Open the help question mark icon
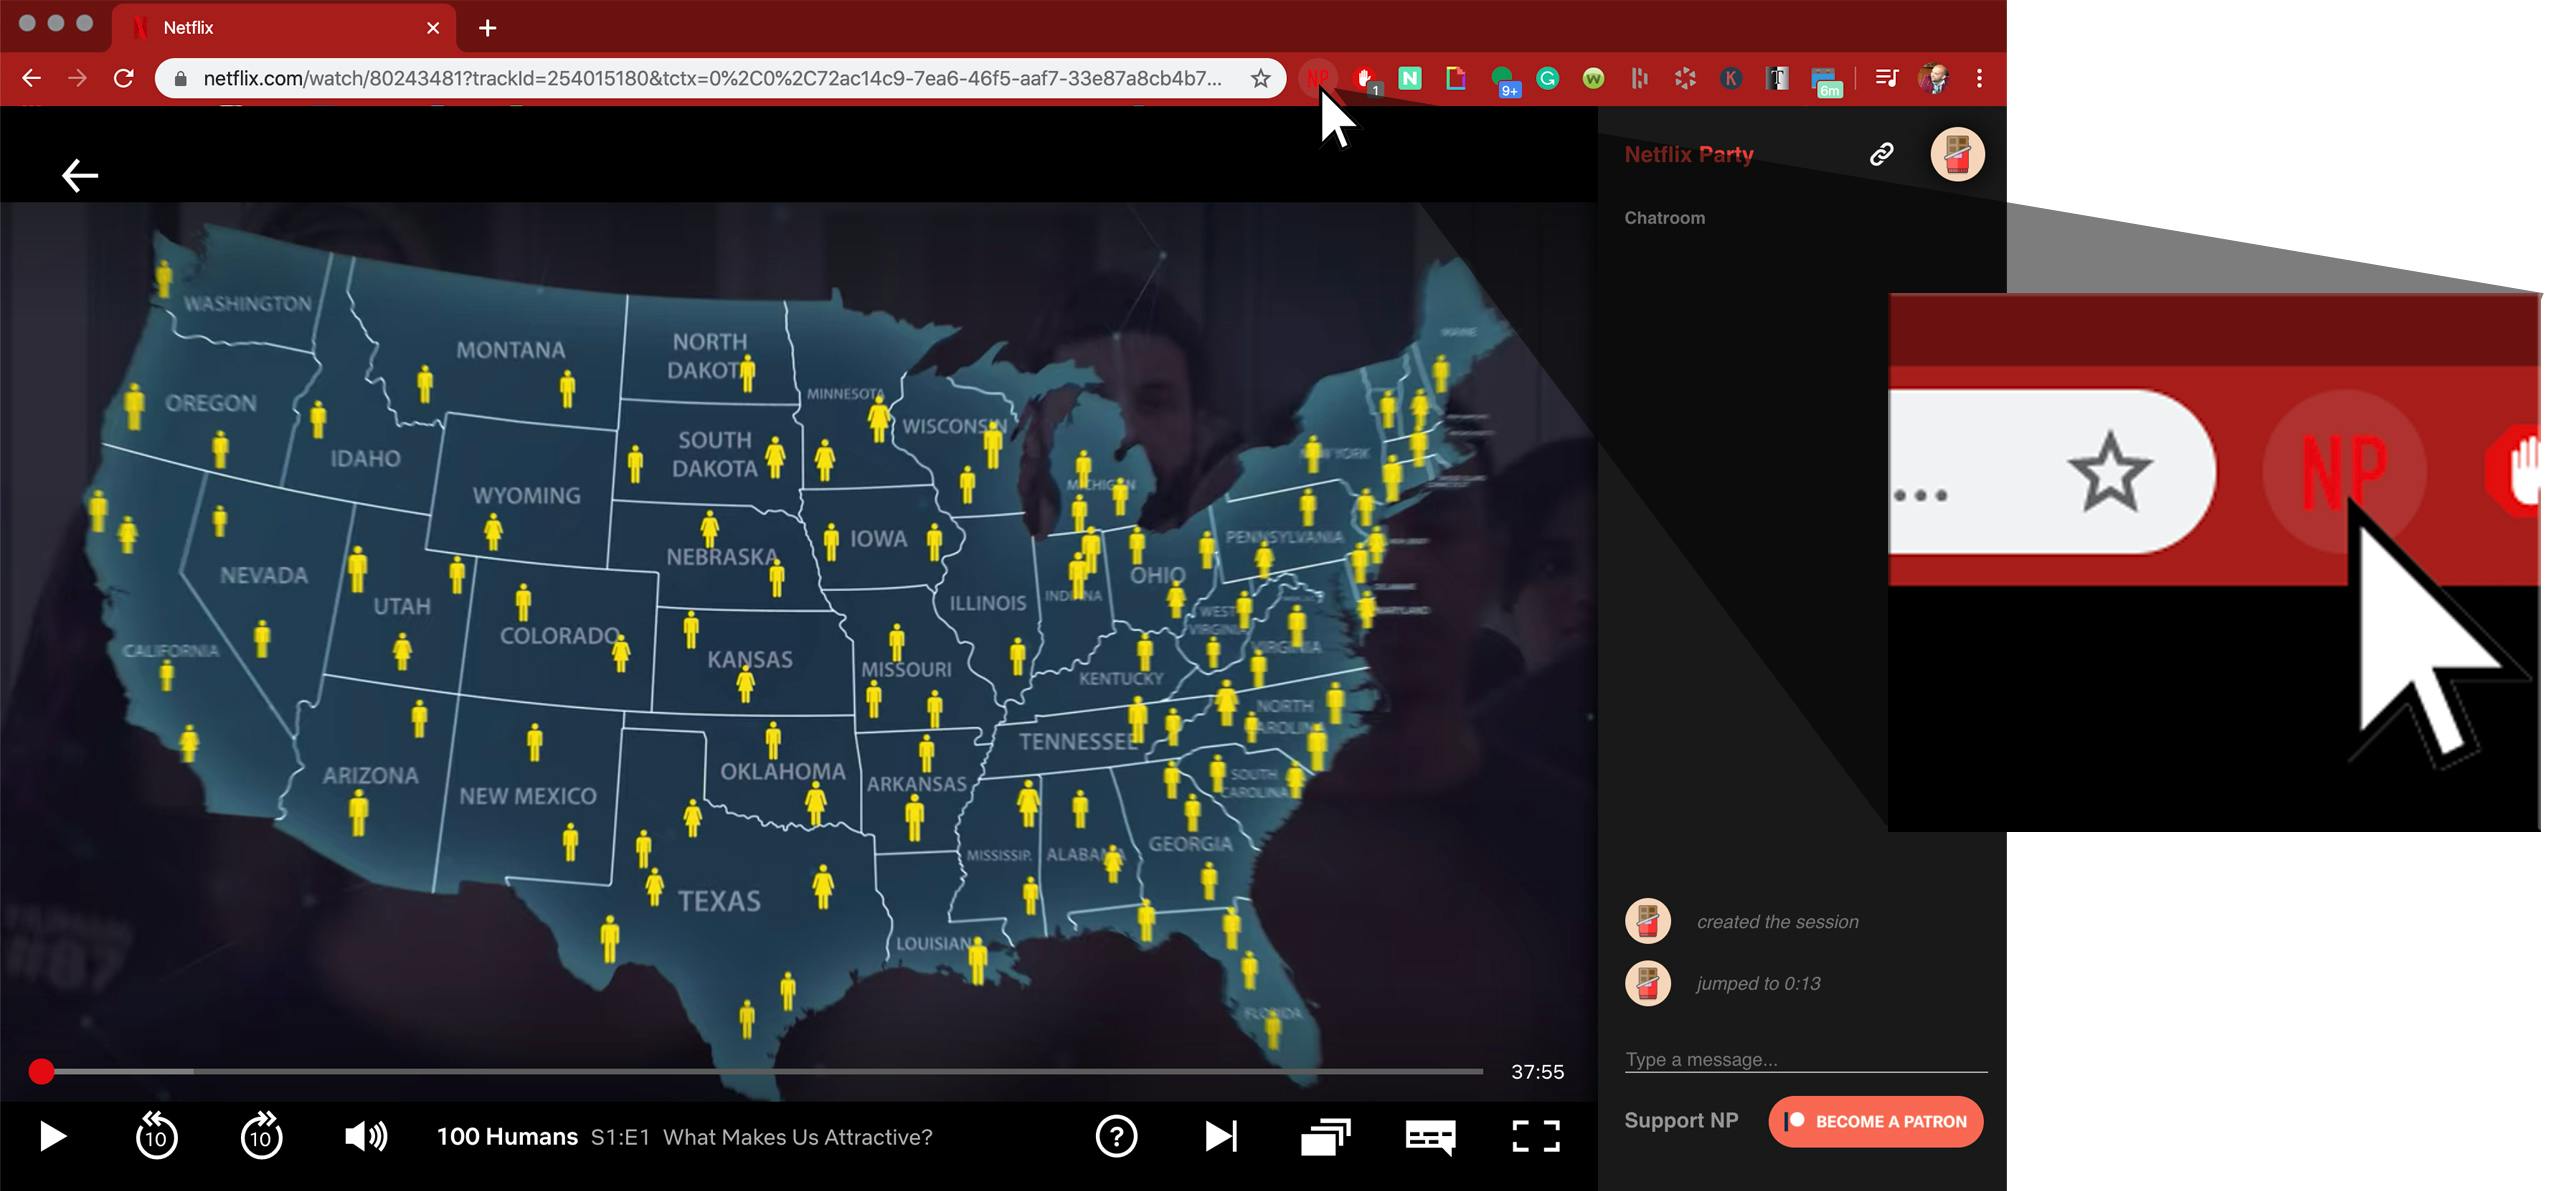 [x=1116, y=1136]
